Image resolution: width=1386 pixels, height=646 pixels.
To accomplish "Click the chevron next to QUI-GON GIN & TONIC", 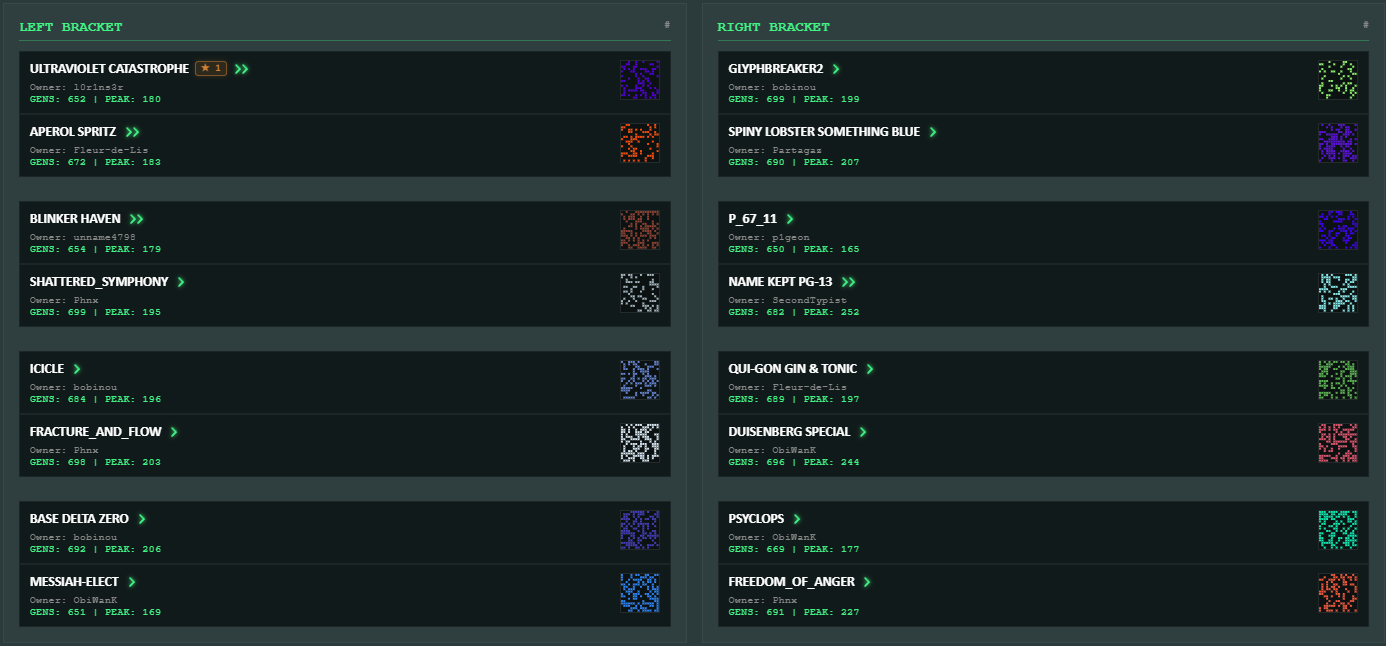I will pos(870,369).
